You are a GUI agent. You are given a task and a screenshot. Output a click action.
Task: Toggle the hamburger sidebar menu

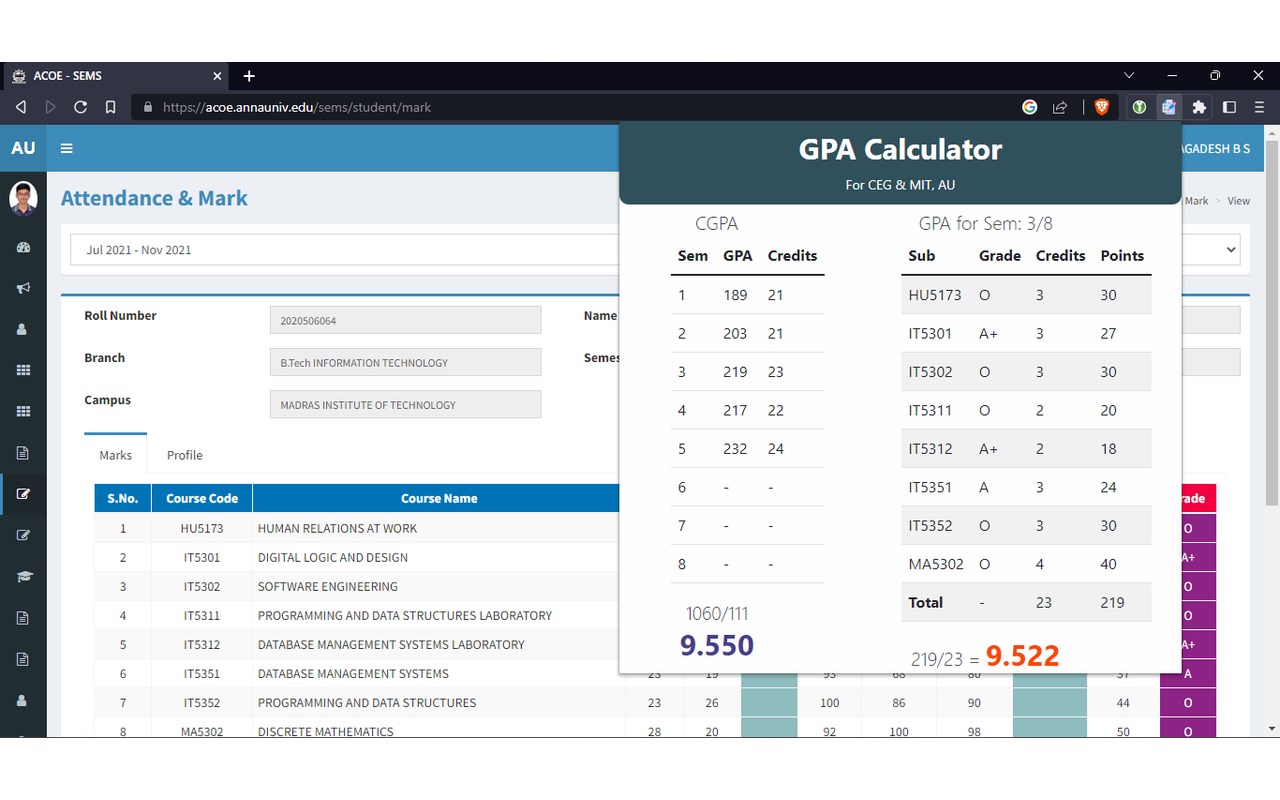point(67,149)
